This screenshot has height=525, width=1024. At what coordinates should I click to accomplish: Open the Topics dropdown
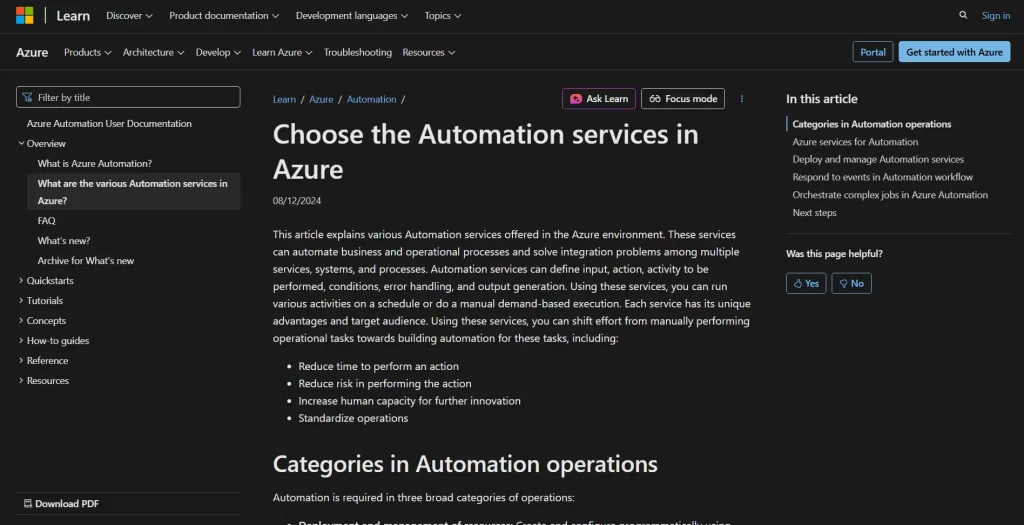pos(443,15)
